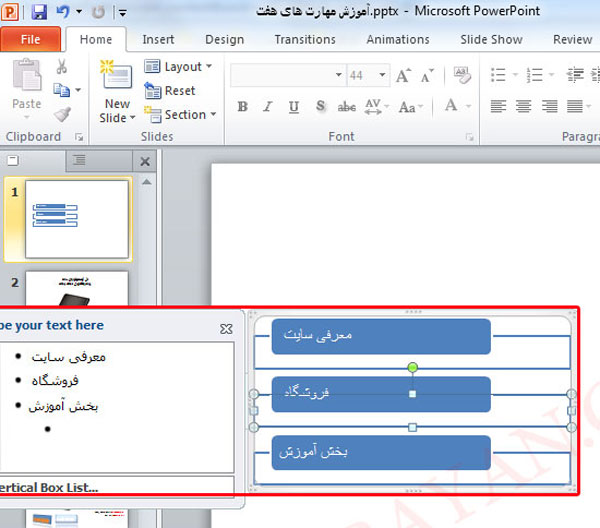Open the Animations ribbon tab
The width and height of the screenshot is (600, 528).
click(397, 40)
